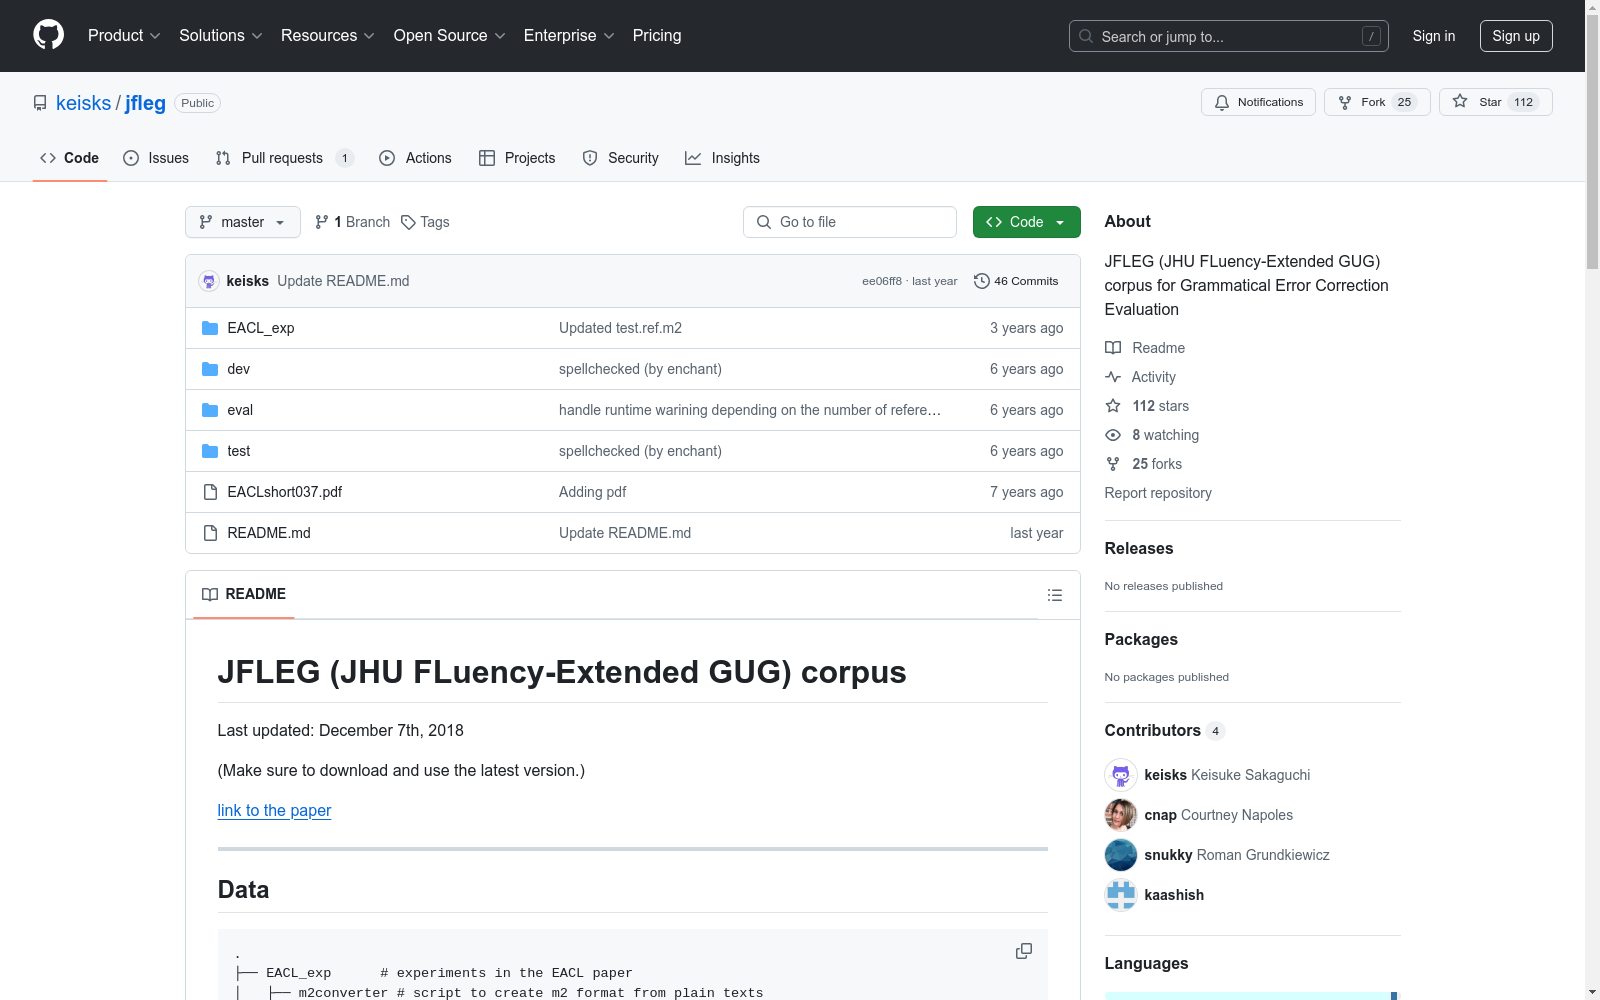
Task: Open the green Code dropdown button
Action: click(1026, 222)
